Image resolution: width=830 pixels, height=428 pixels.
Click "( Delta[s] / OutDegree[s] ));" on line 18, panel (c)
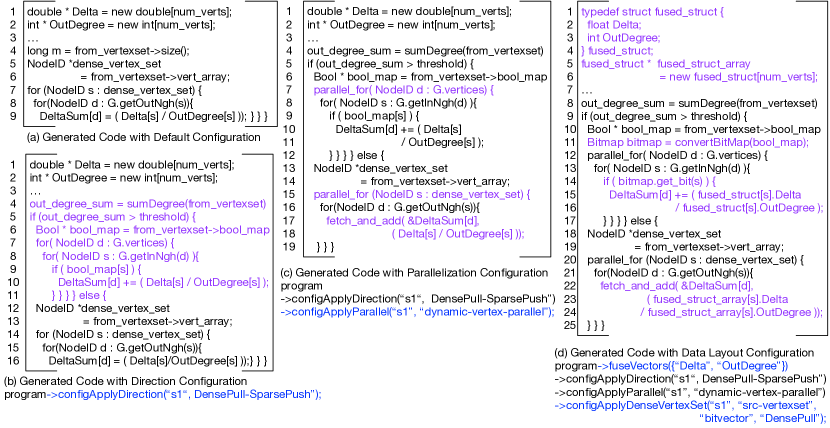click(458, 236)
